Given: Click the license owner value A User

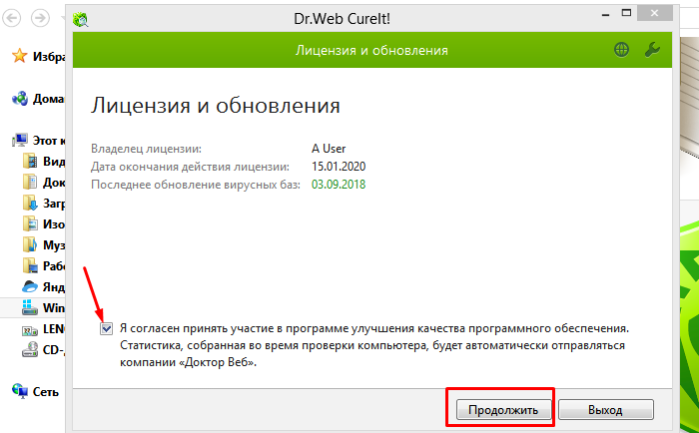Looking at the screenshot, I should pyautogui.click(x=329, y=148).
